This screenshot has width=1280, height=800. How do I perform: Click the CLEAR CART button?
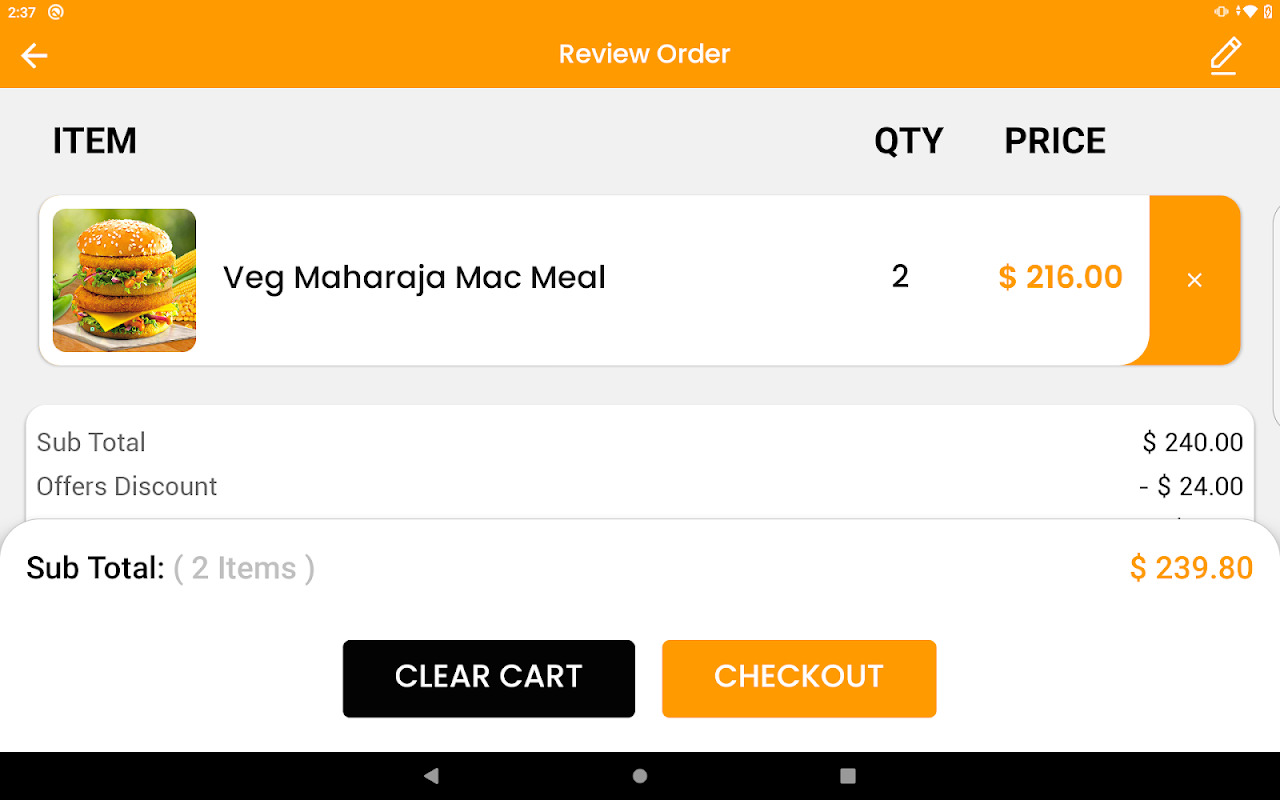tap(488, 678)
